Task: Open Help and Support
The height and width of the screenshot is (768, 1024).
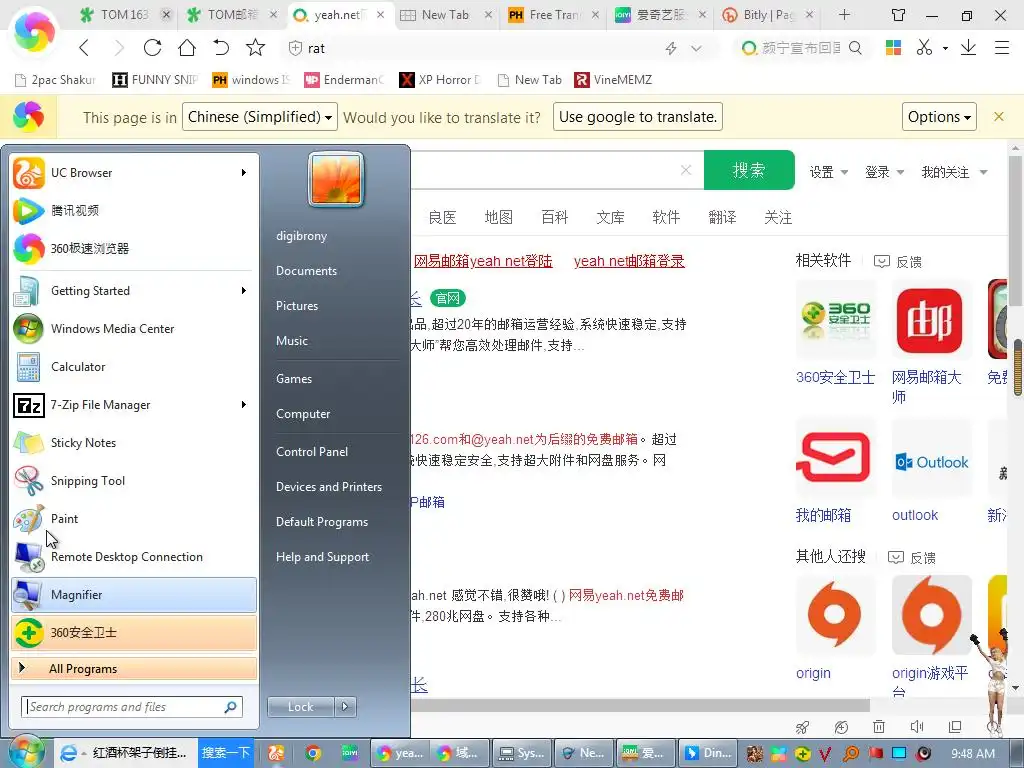Action: 322,557
